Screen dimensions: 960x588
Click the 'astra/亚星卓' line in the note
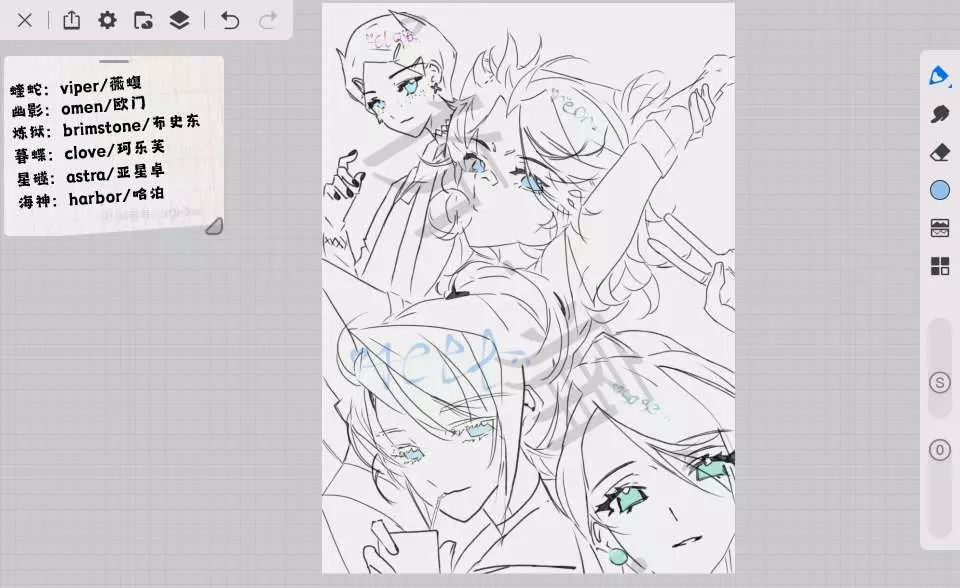(x=91, y=176)
